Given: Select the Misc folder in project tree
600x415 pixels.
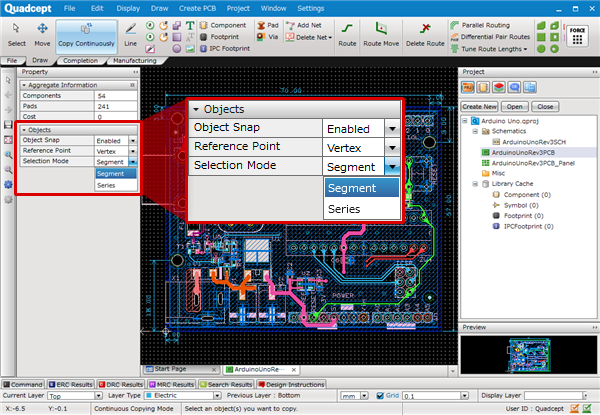Looking at the screenshot, I should pyautogui.click(x=498, y=173).
